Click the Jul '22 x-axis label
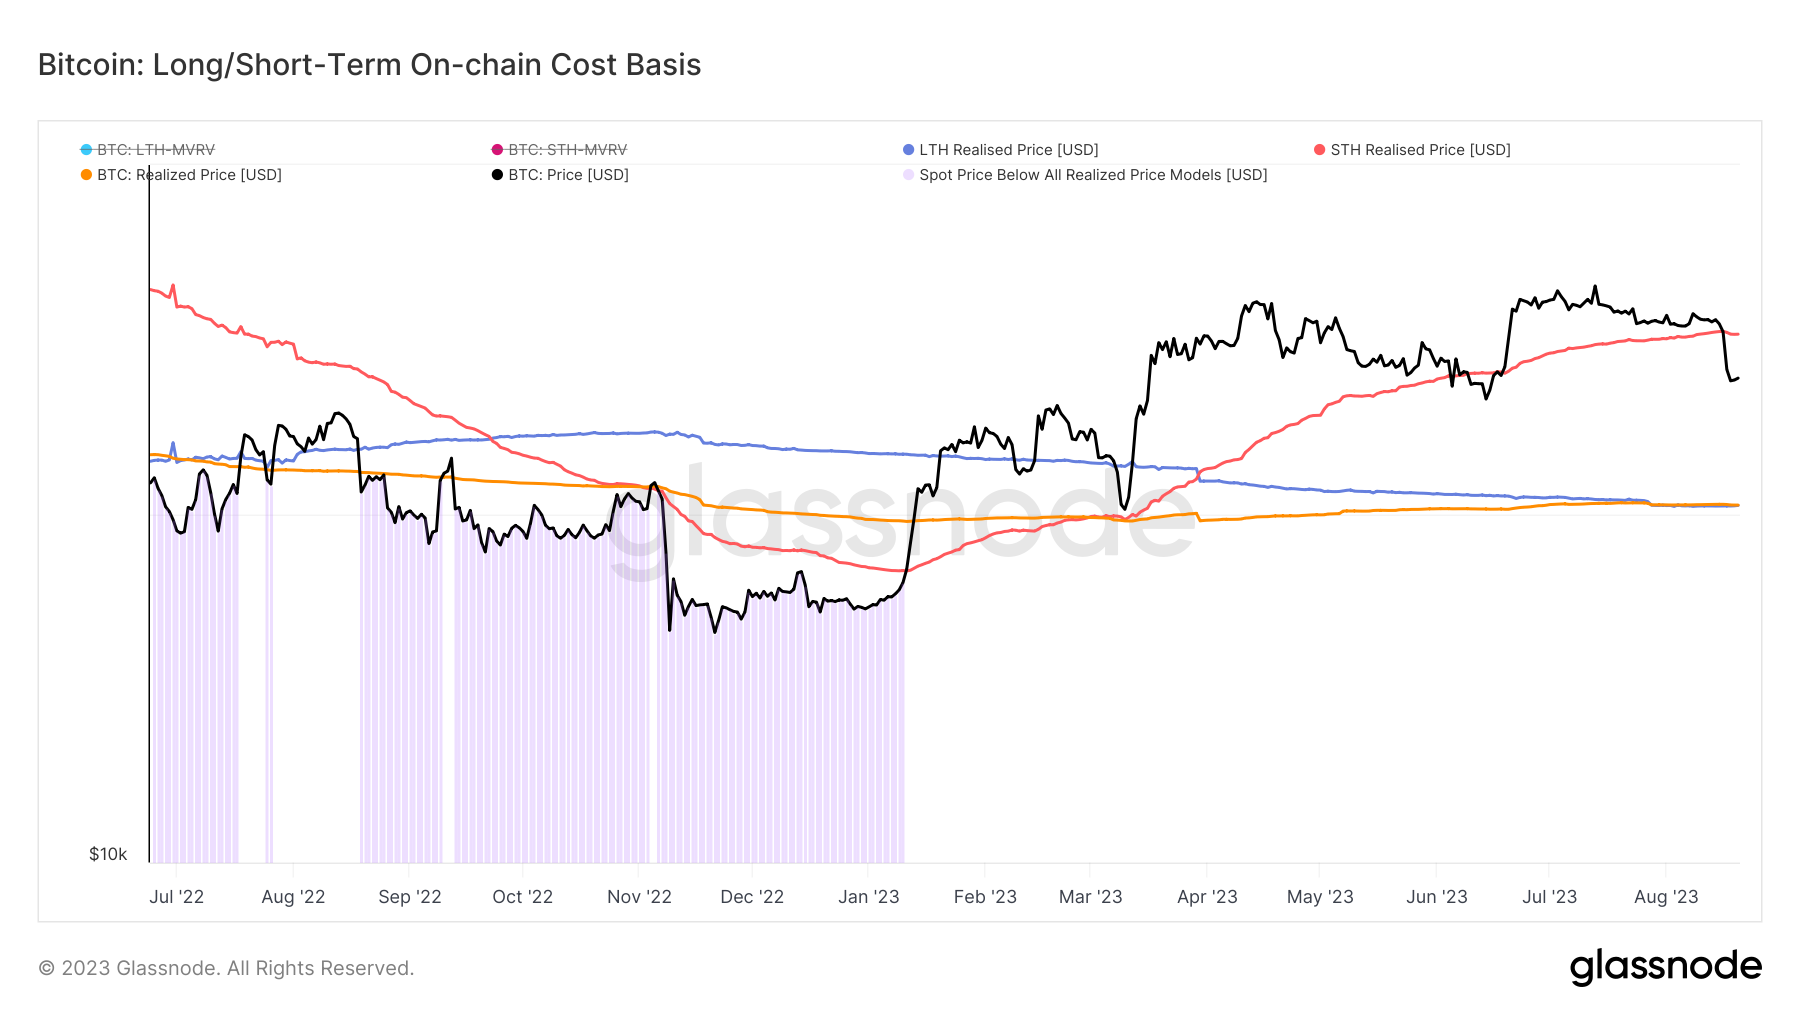This screenshot has height=1013, width=1800. click(x=176, y=897)
